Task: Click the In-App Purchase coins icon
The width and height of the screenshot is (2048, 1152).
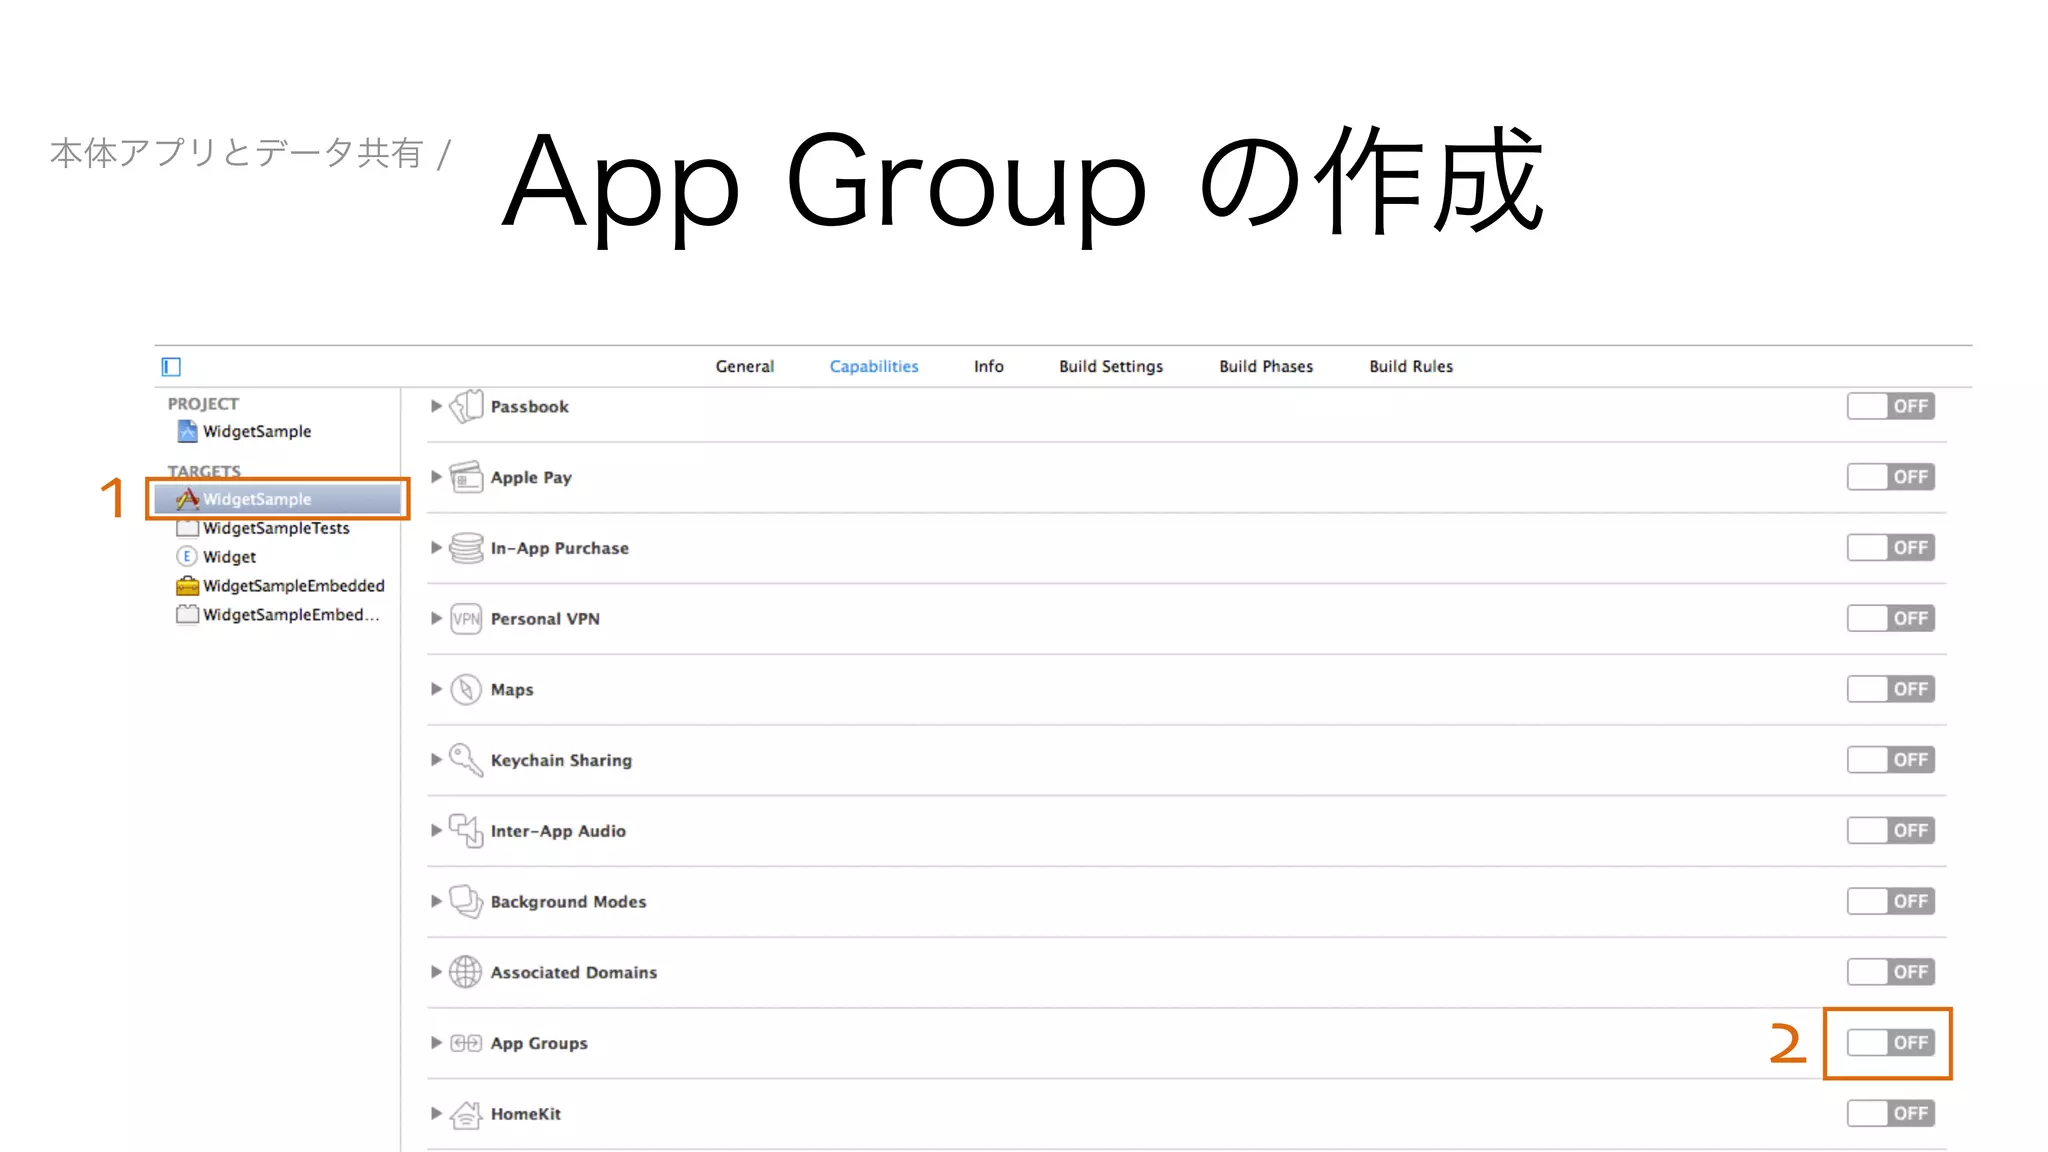Action: (x=466, y=548)
